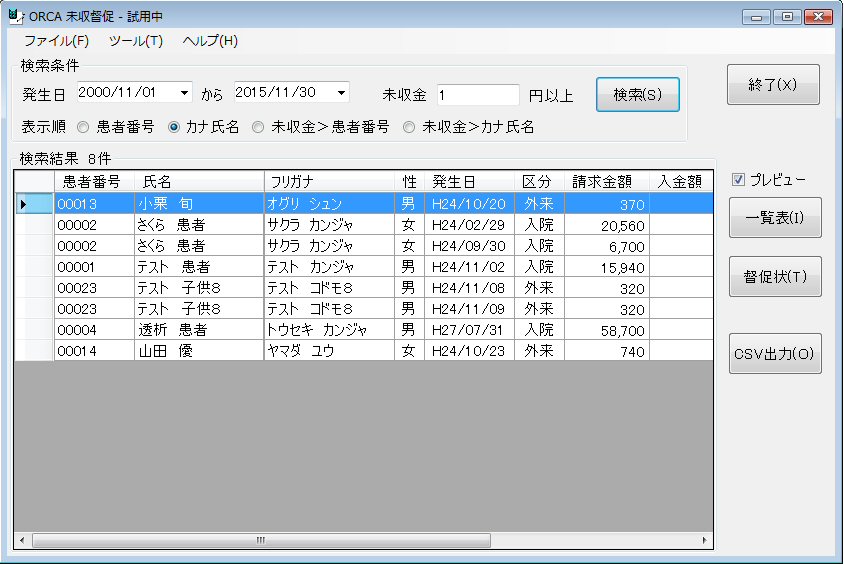Screen dimensions: 844x564
Task: Toggle the プレビュー checkbox
Action: (x=738, y=180)
